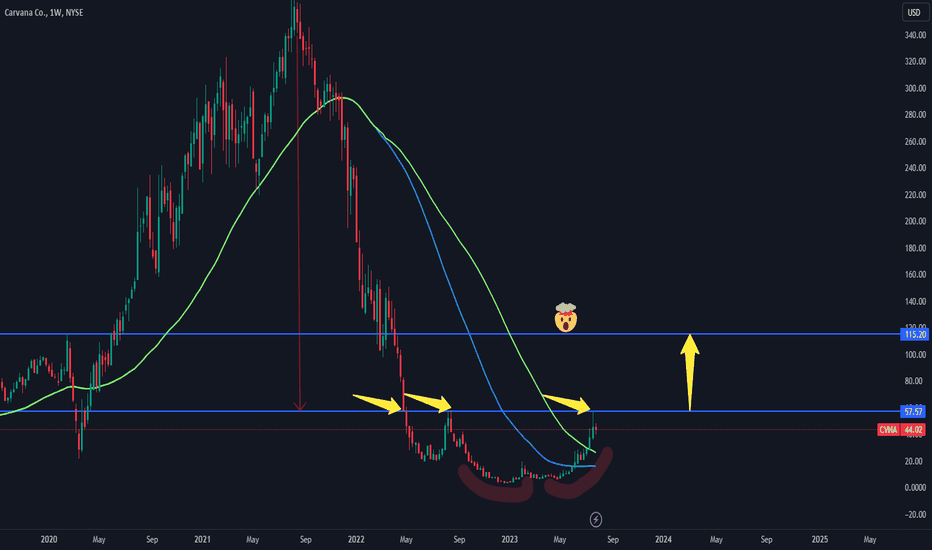Click the 300.00 price axis value
The height and width of the screenshot is (550, 932).
click(x=915, y=89)
